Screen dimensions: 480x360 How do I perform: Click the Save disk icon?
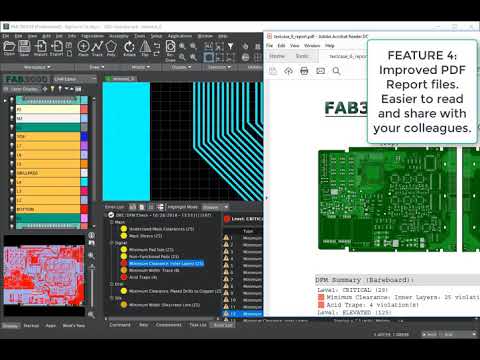pos(24,47)
